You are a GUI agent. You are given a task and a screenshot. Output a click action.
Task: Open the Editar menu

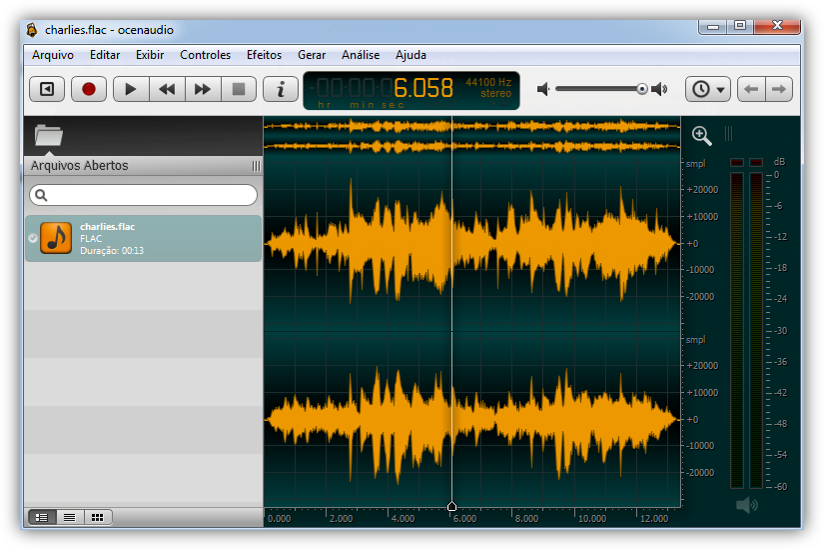pyautogui.click(x=105, y=55)
